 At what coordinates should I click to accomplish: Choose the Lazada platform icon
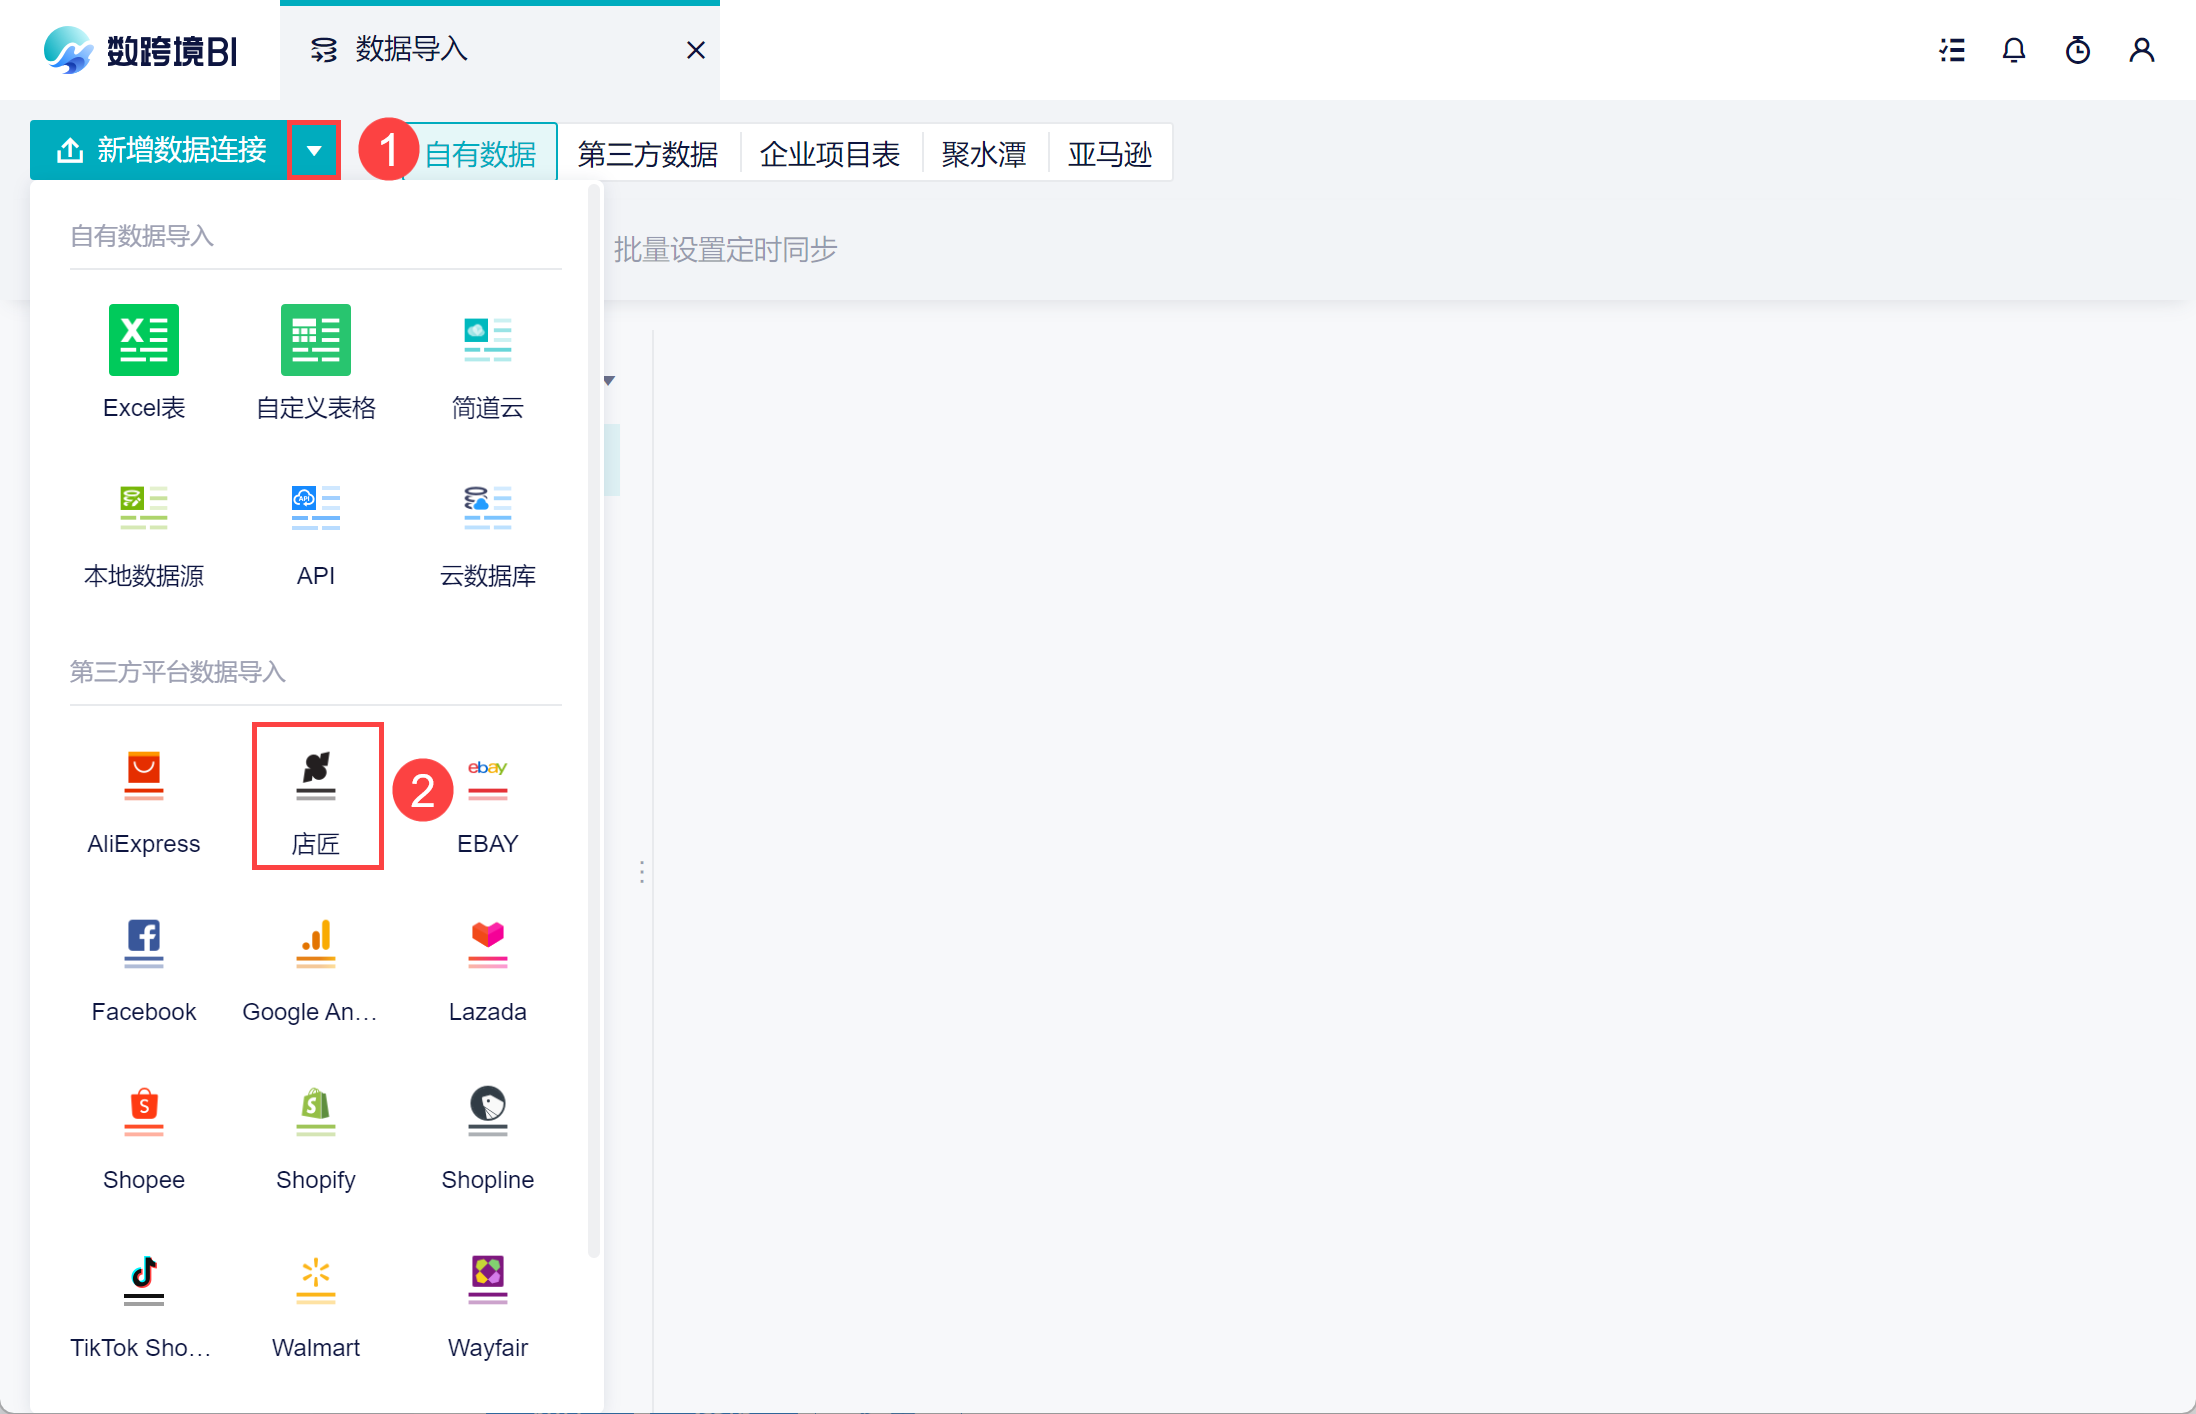[488, 944]
